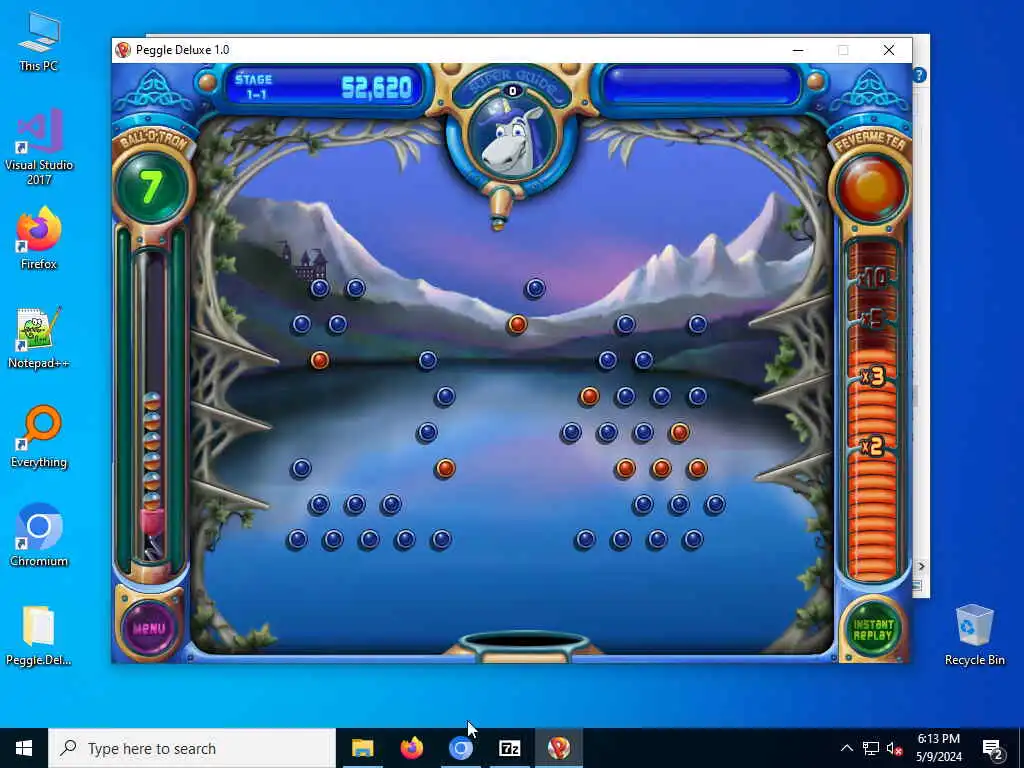Click the orange peg below the launcher
Screen dimensions: 1024x768
click(x=517, y=324)
